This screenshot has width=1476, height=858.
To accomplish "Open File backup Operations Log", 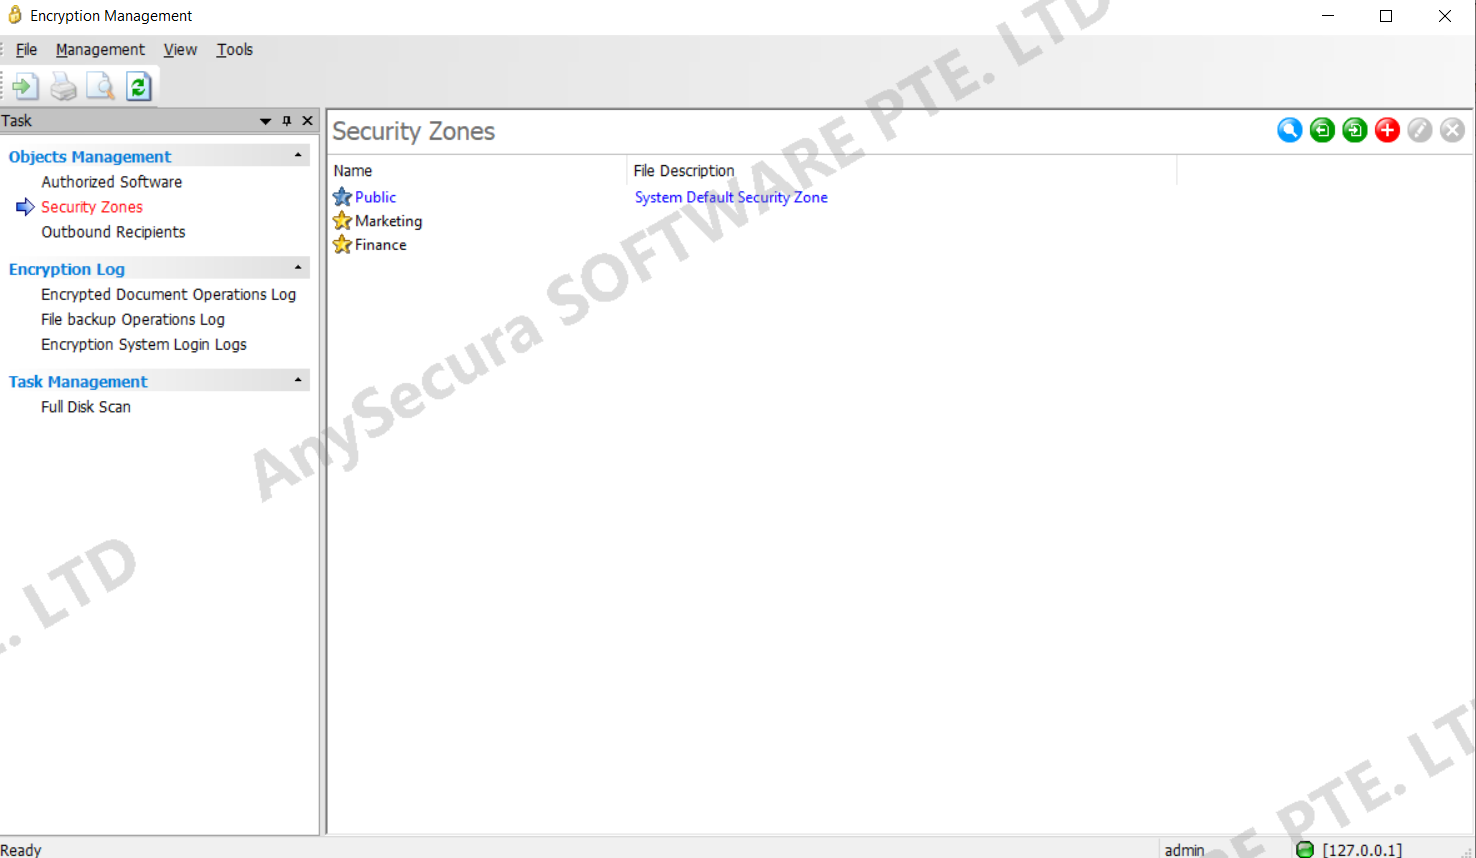I will tap(133, 319).
